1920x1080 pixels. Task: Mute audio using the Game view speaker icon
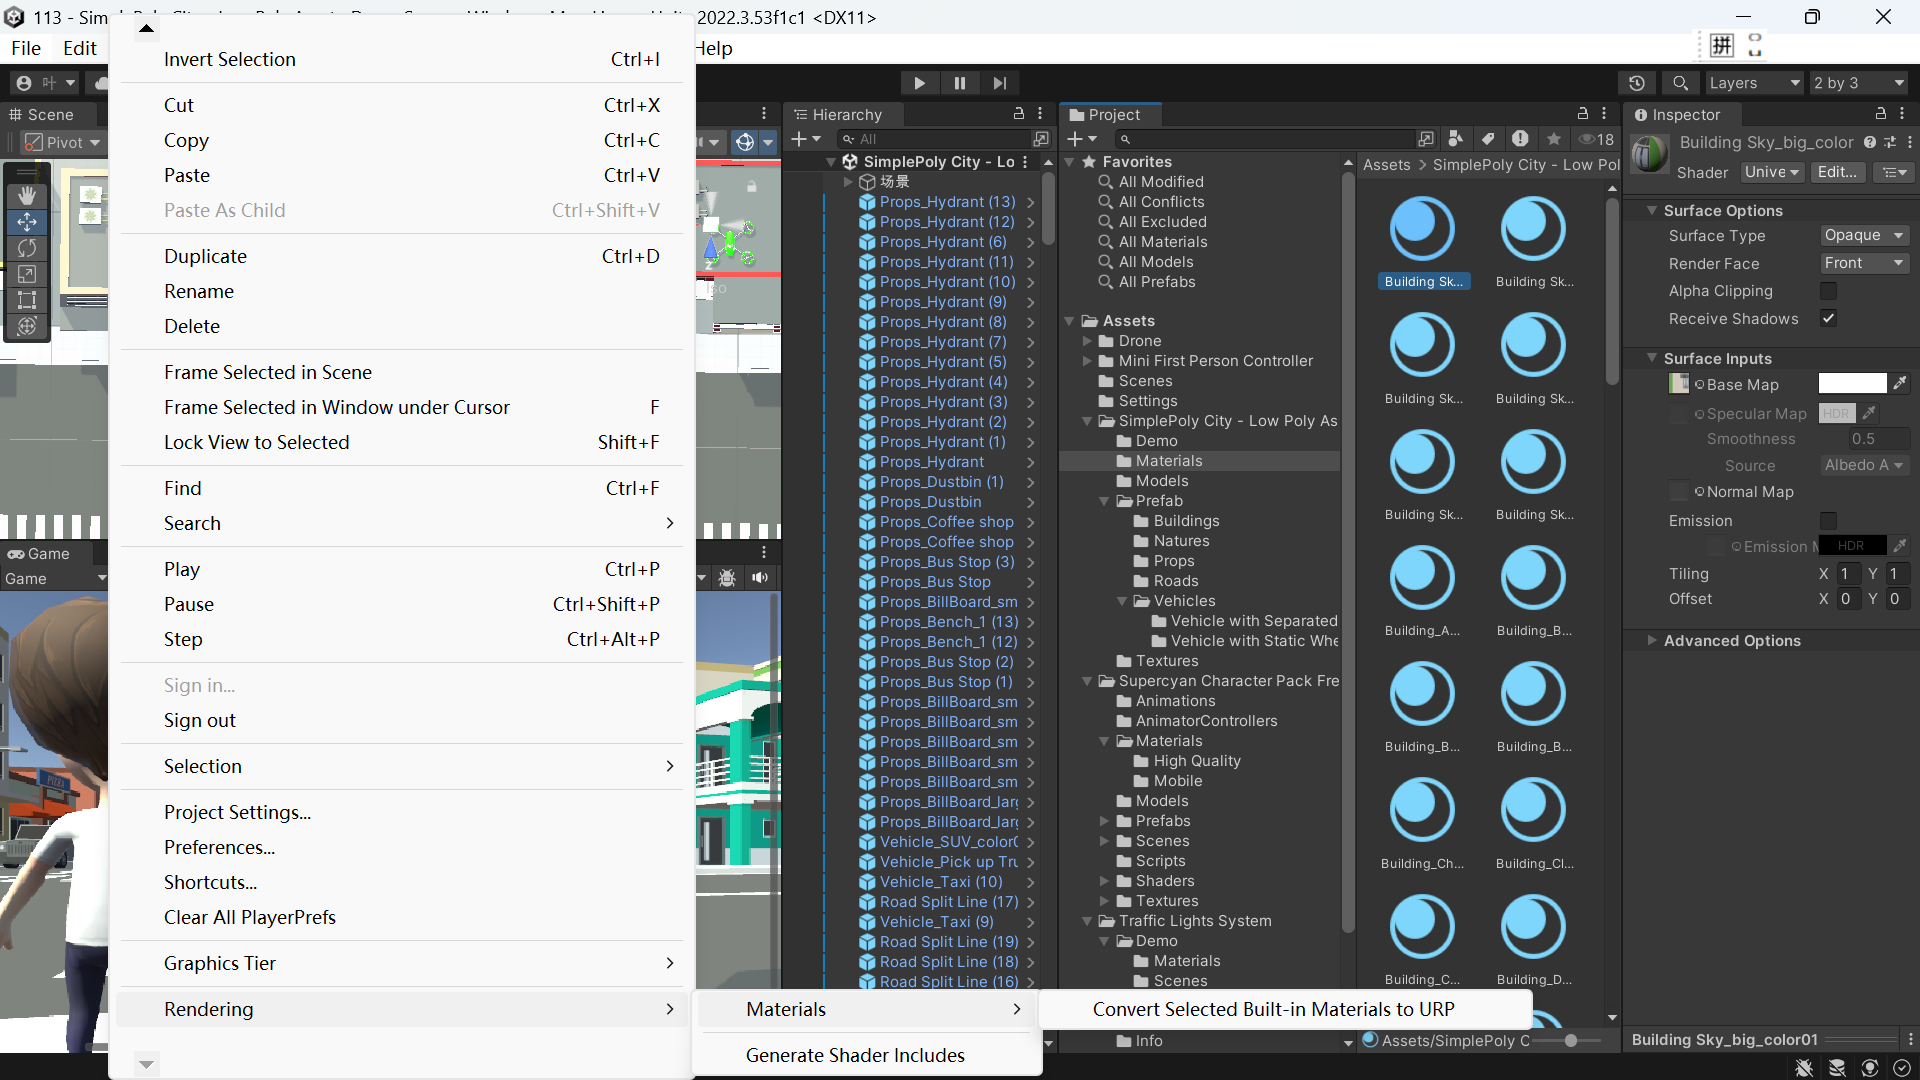[x=762, y=579]
